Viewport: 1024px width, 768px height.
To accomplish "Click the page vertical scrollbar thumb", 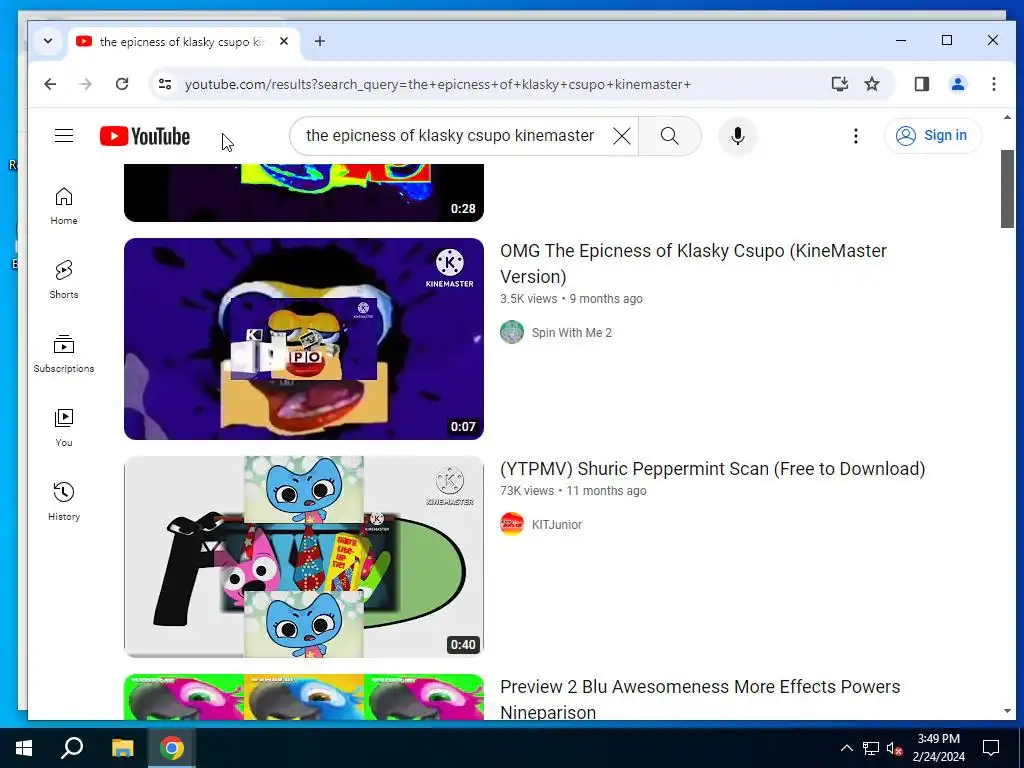I will click(x=1007, y=189).
